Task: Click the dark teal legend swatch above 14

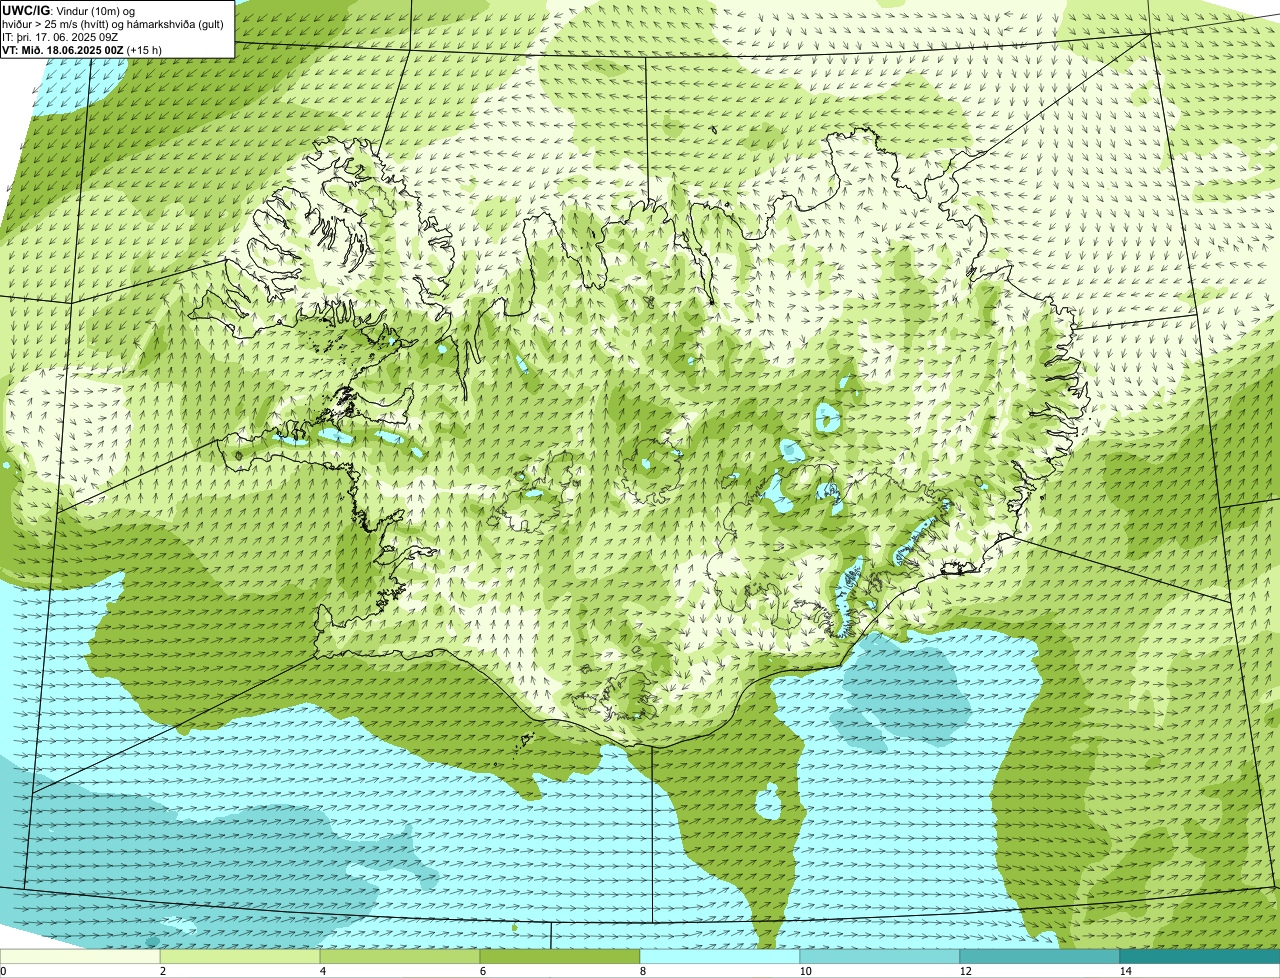Action: (x=1200, y=956)
